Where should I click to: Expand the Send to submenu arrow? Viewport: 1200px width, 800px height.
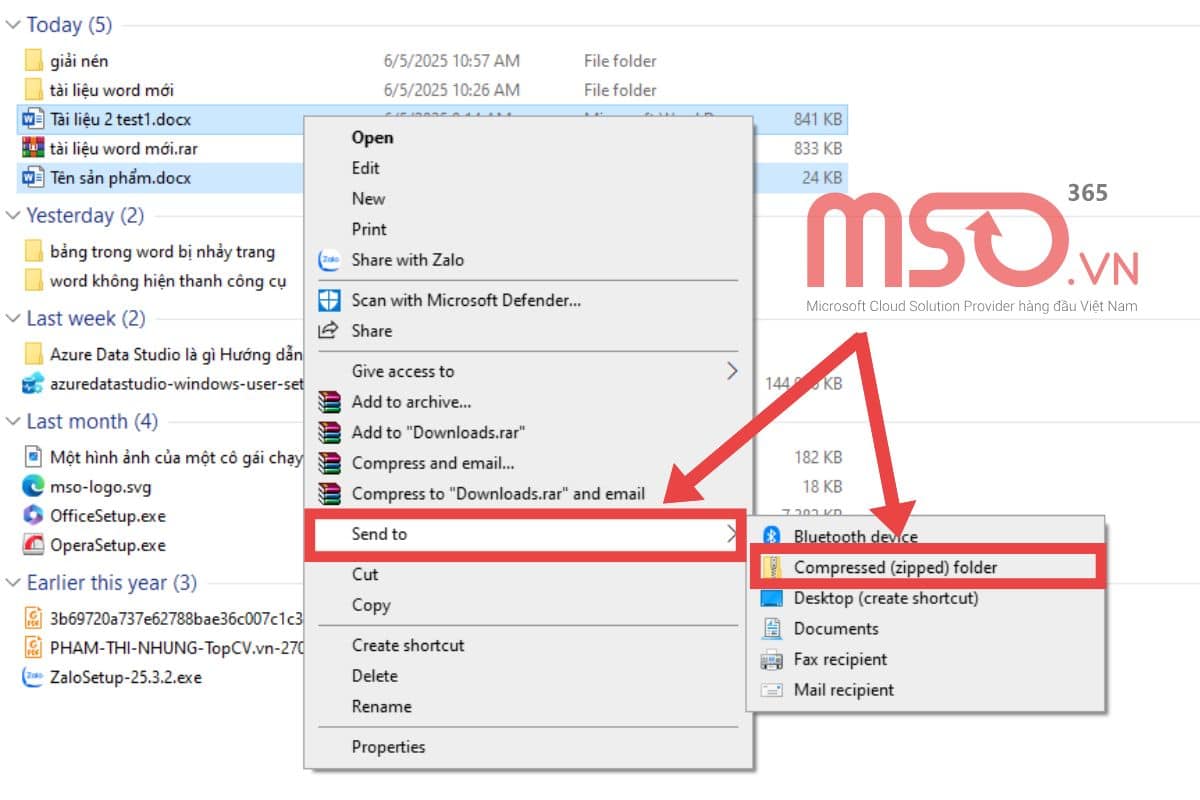click(x=732, y=534)
